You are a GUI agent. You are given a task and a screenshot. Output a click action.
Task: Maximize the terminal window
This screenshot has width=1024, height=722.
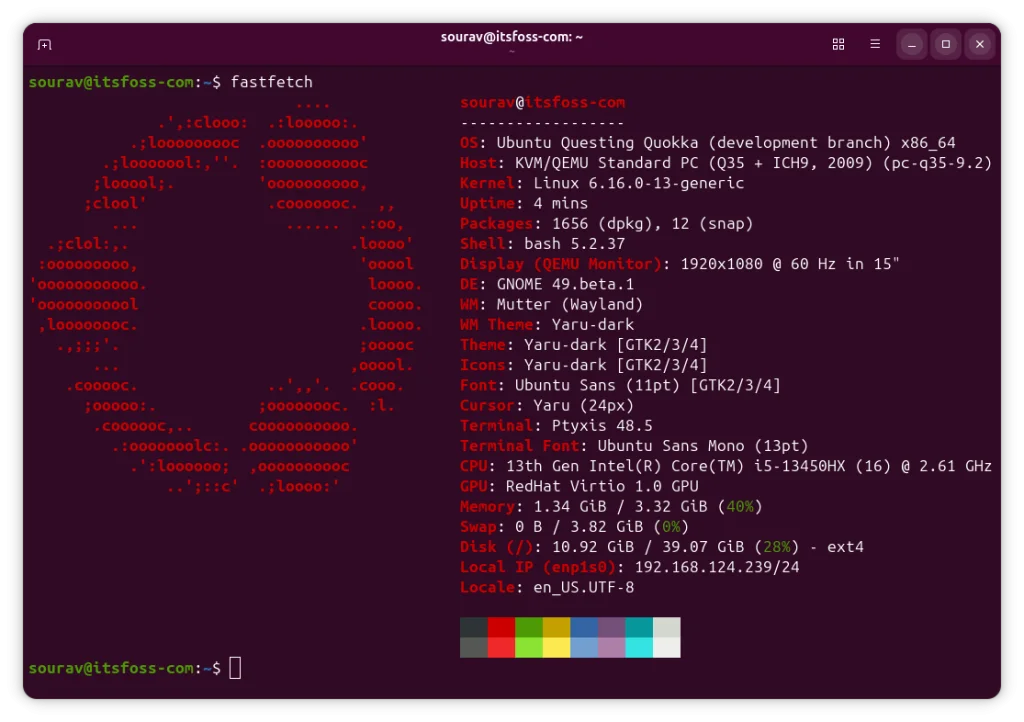[x=945, y=44]
